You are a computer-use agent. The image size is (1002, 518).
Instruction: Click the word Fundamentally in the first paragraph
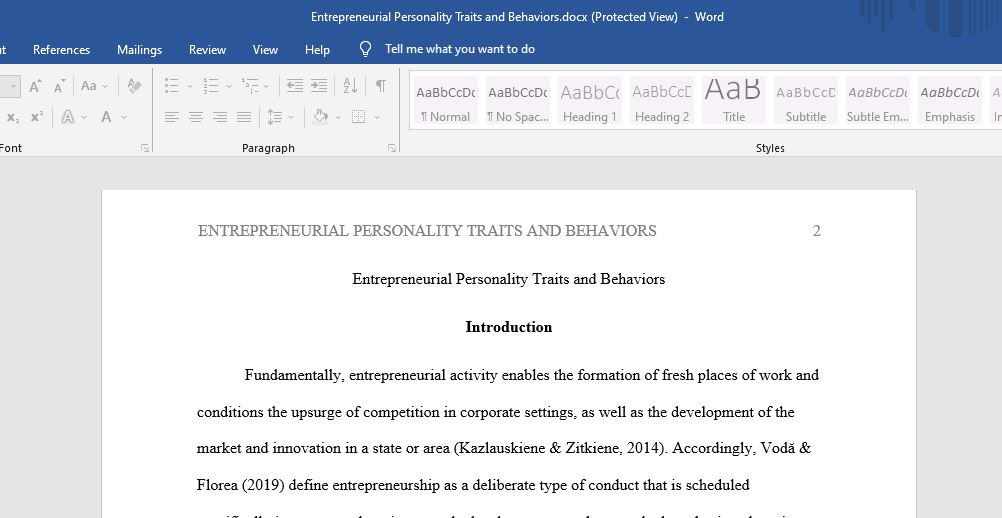coord(295,376)
